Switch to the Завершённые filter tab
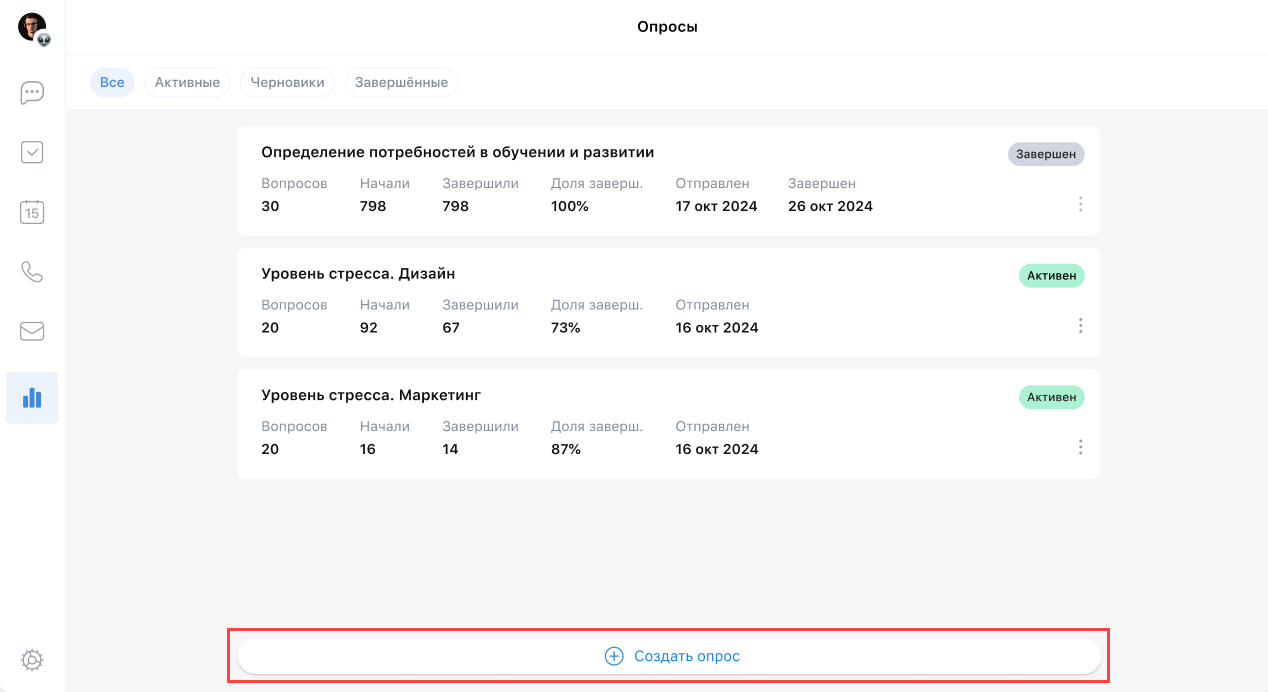This screenshot has width=1268, height=692. pyautogui.click(x=401, y=82)
